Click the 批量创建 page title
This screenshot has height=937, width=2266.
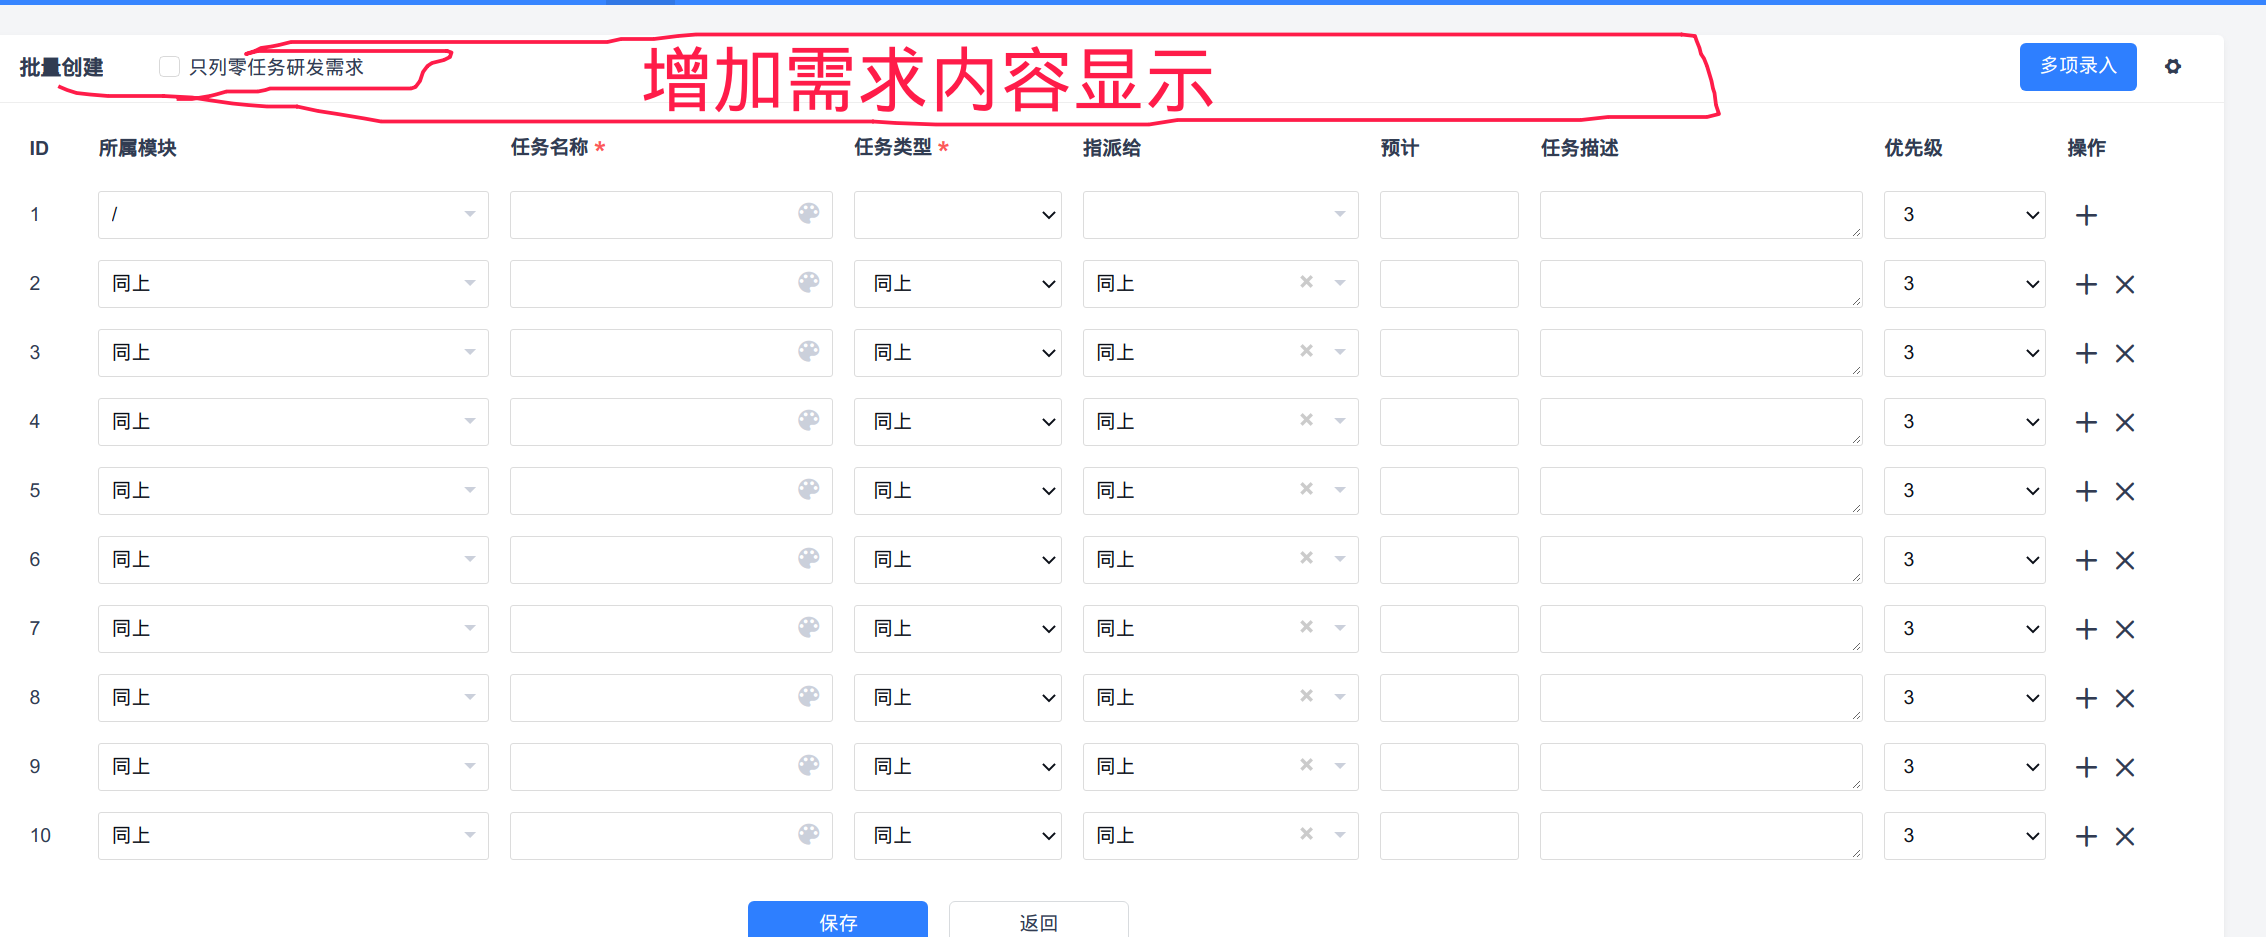coord(61,67)
